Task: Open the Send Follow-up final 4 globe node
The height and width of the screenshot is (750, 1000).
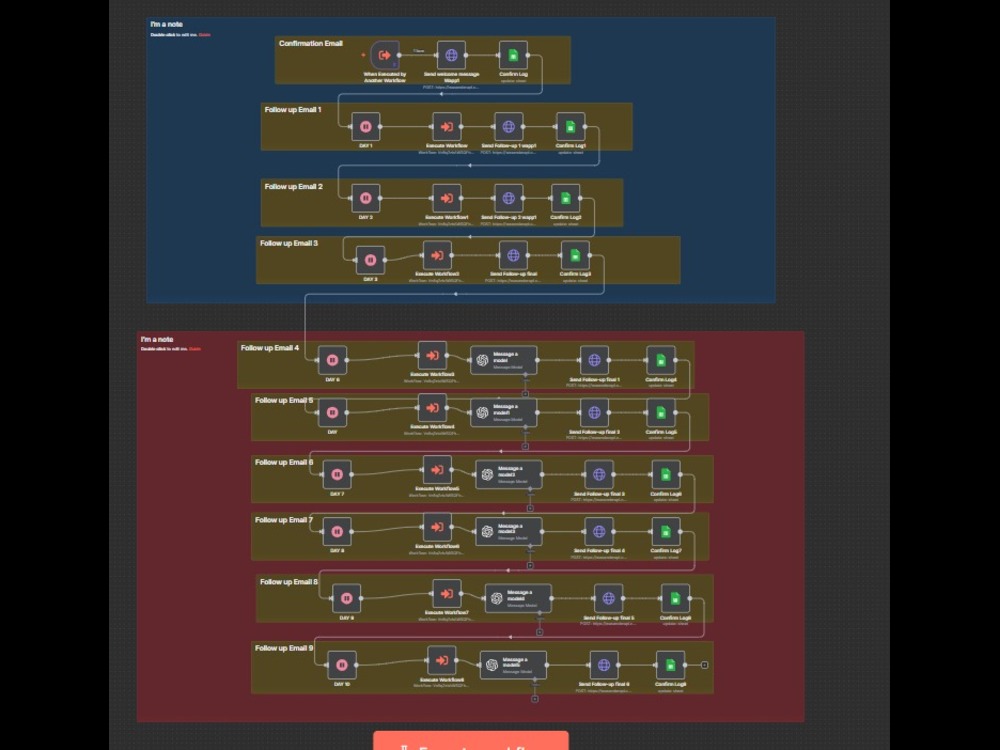Action: tap(599, 532)
